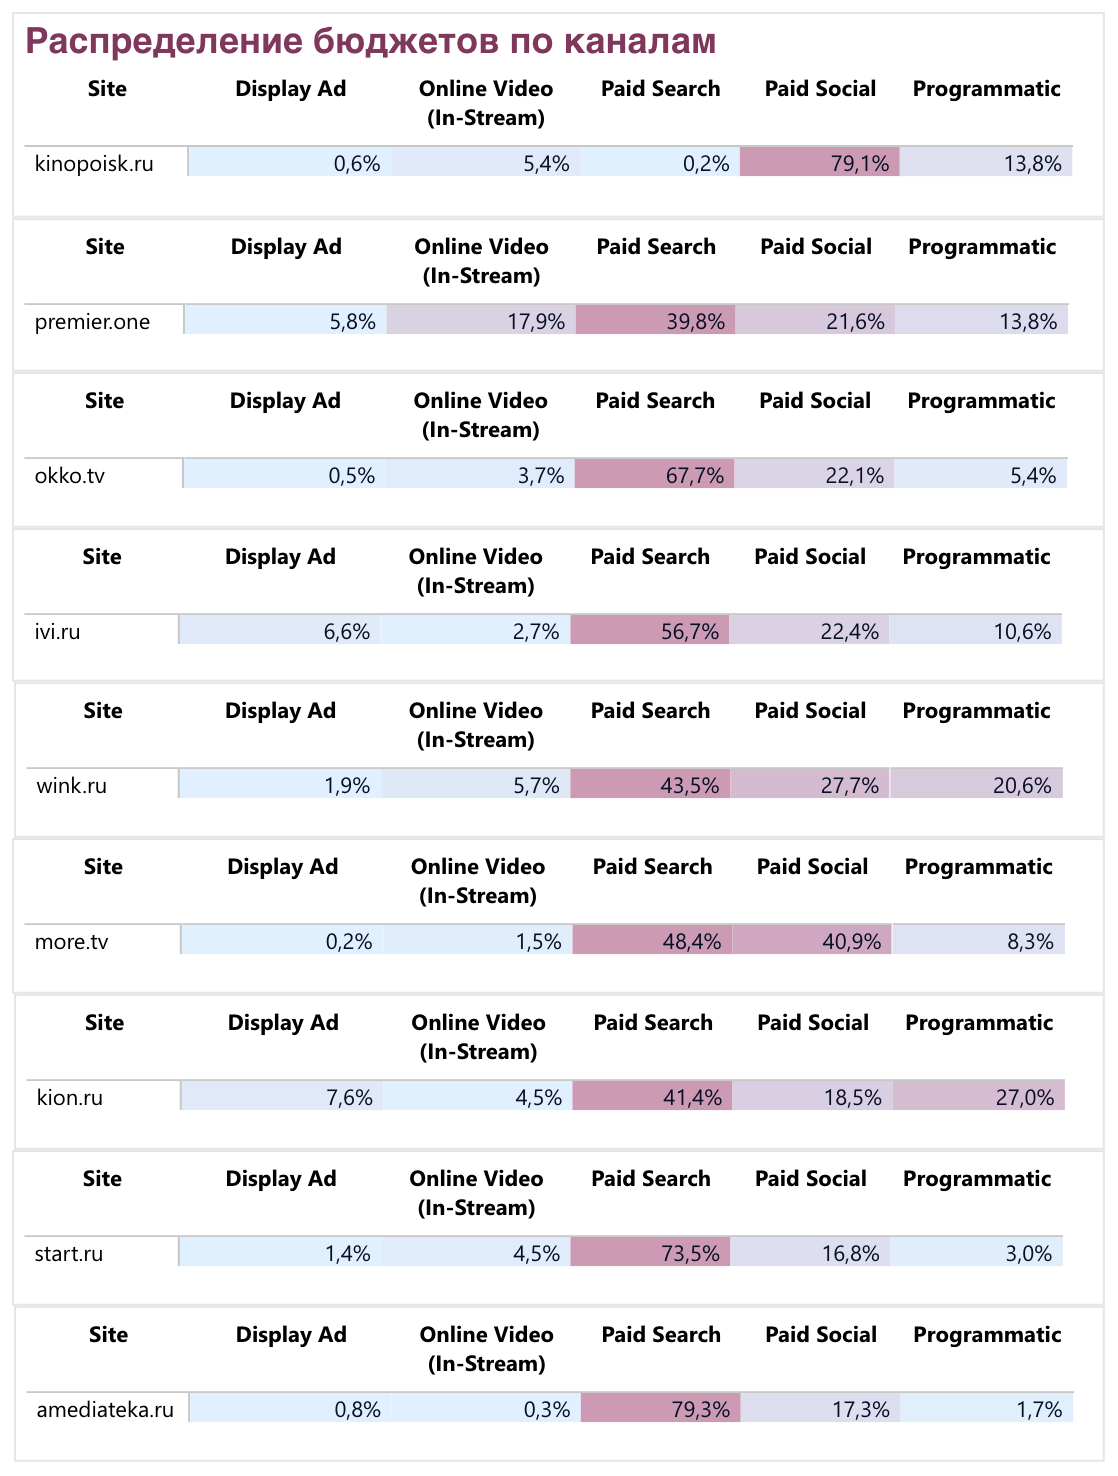Select the 20,6% Programmatic cell

pos(977,785)
